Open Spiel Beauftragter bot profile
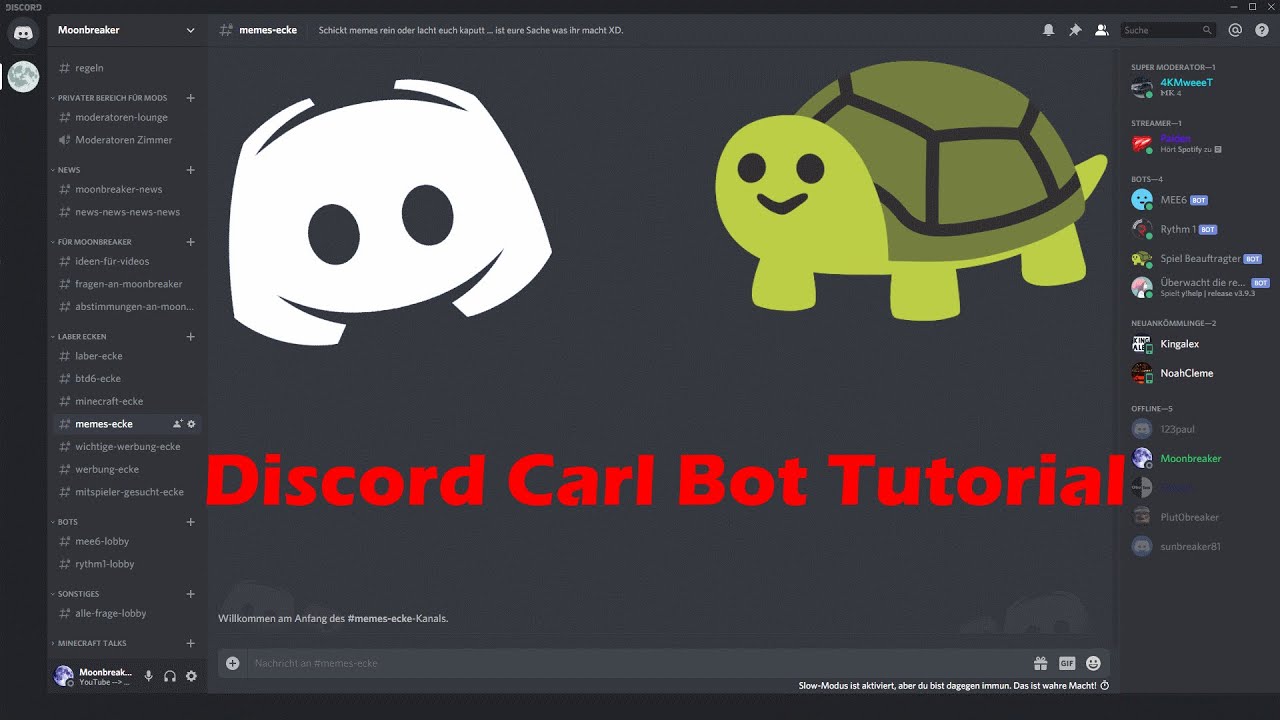The image size is (1280, 720). 1199,258
